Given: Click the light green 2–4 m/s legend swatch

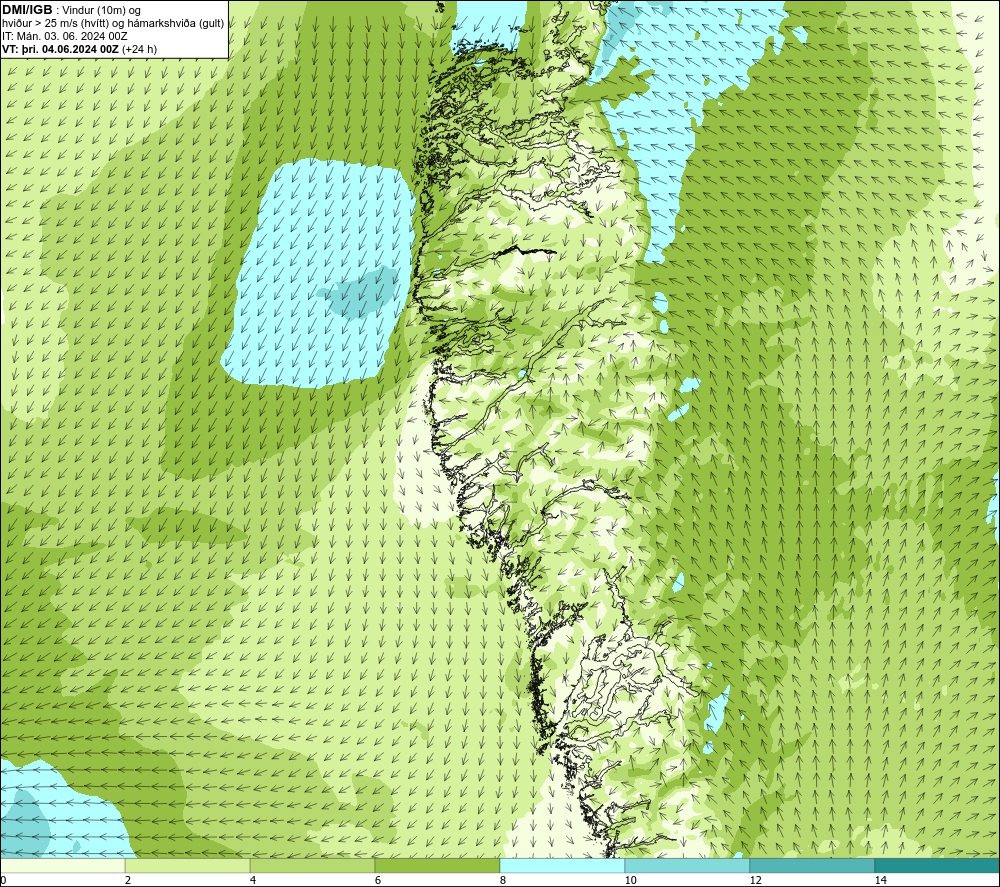Looking at the screenshot, I should point(188,866).
